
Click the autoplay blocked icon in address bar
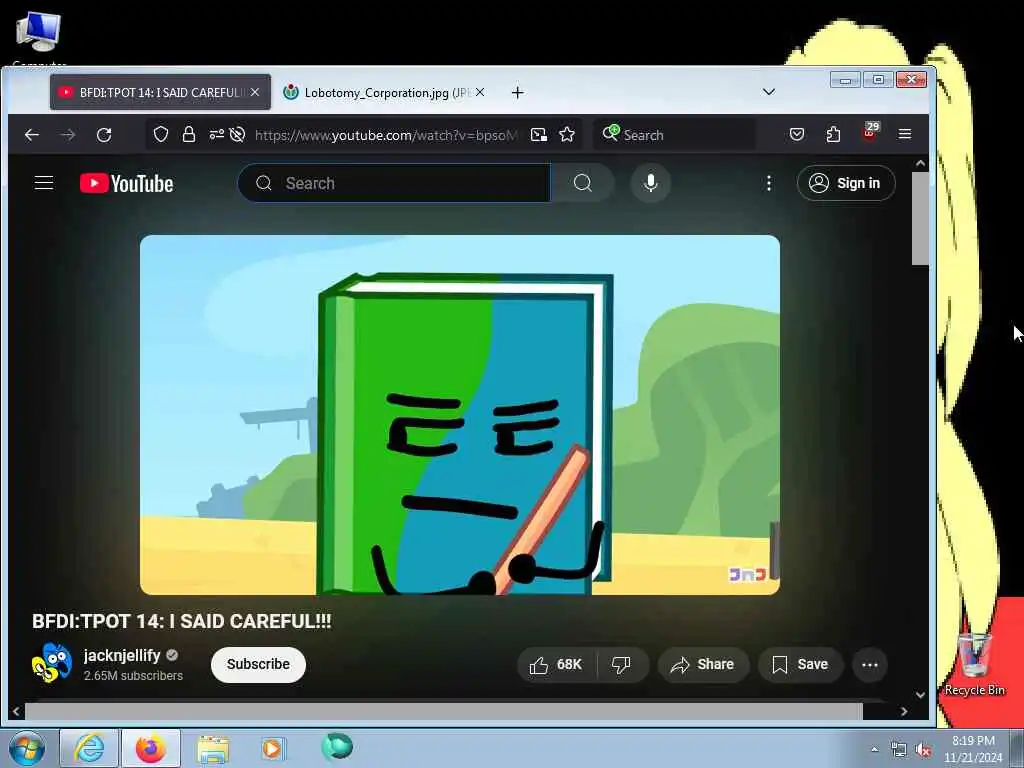pyautogui.click(x=238, y=135)
